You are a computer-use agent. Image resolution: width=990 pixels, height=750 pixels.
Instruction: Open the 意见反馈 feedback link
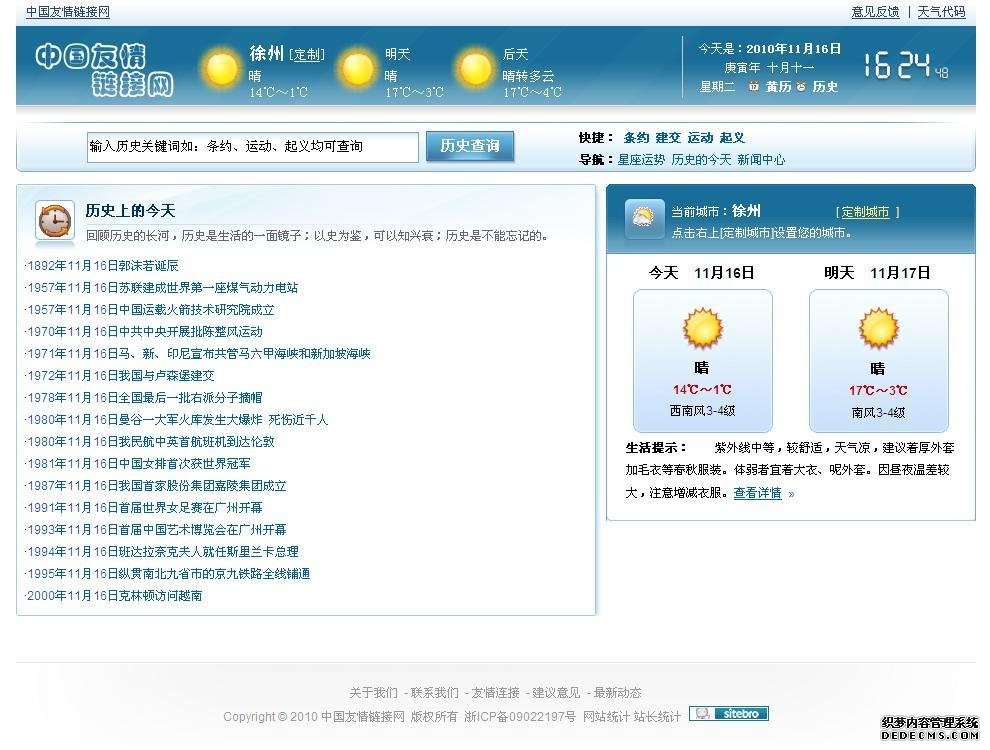[876, 12]
